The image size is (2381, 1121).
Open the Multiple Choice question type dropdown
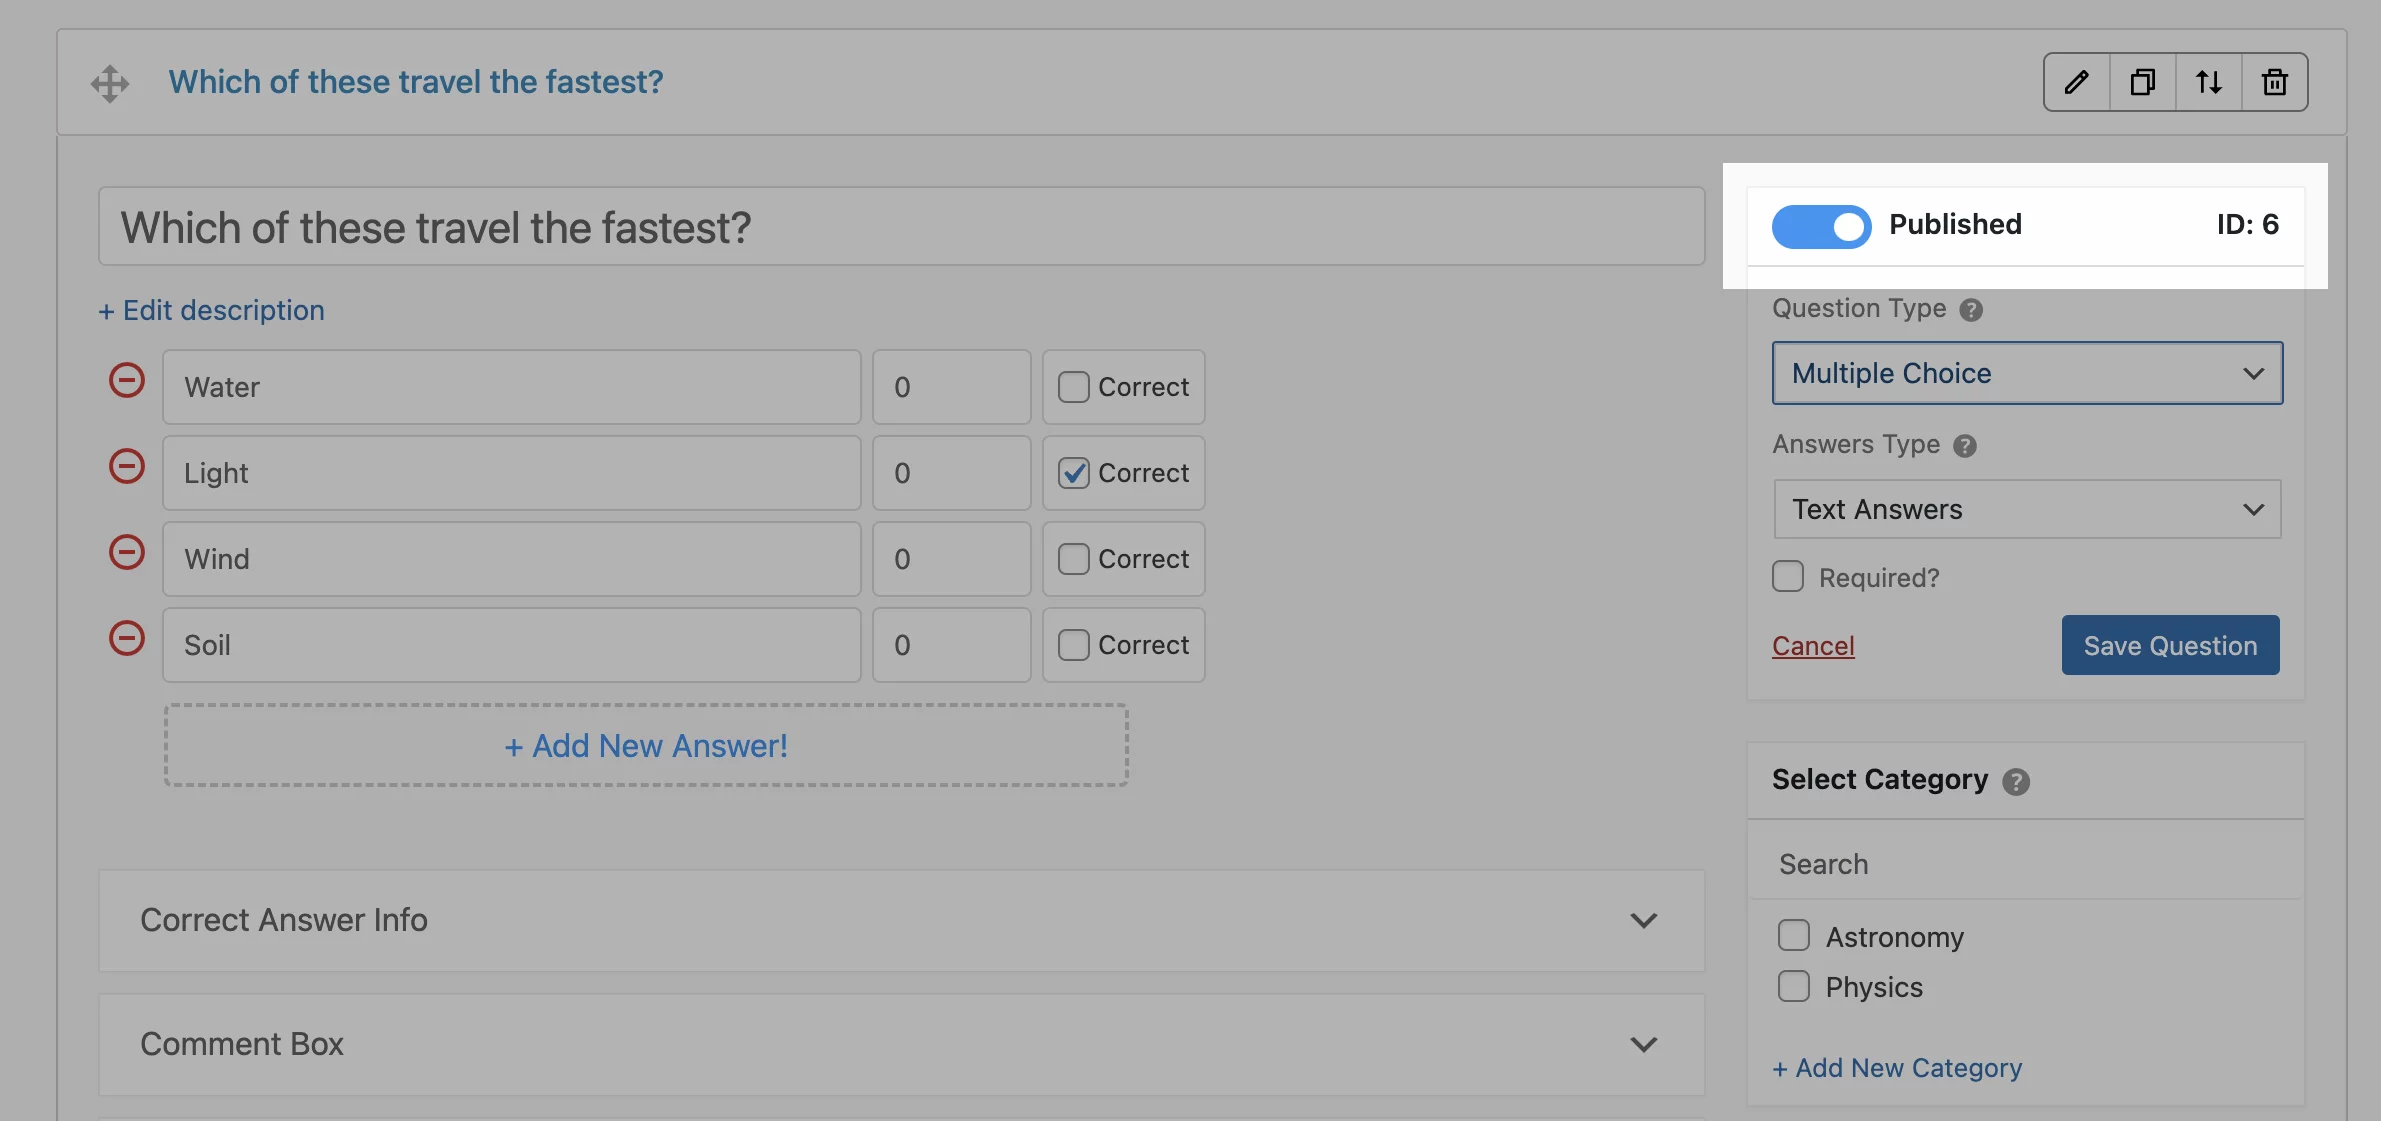[x=2026, y=373]
